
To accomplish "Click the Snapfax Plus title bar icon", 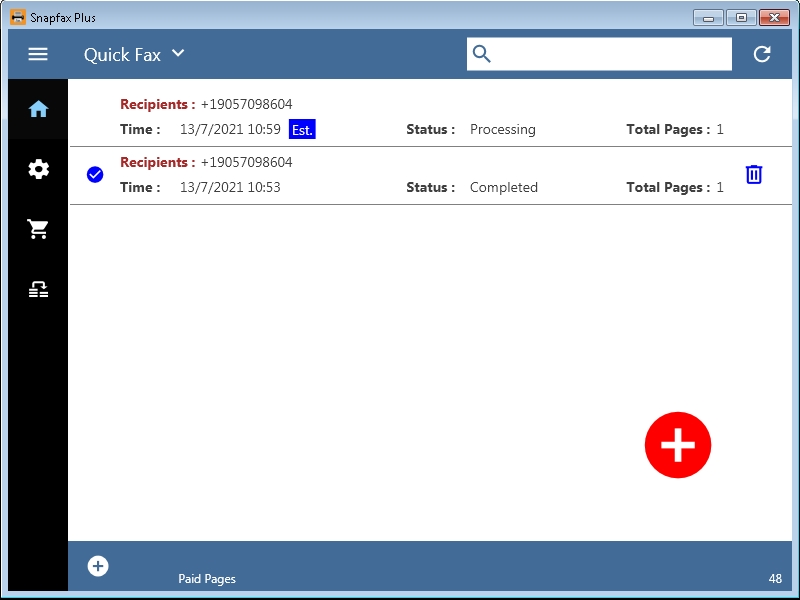I will click(17, 17).
